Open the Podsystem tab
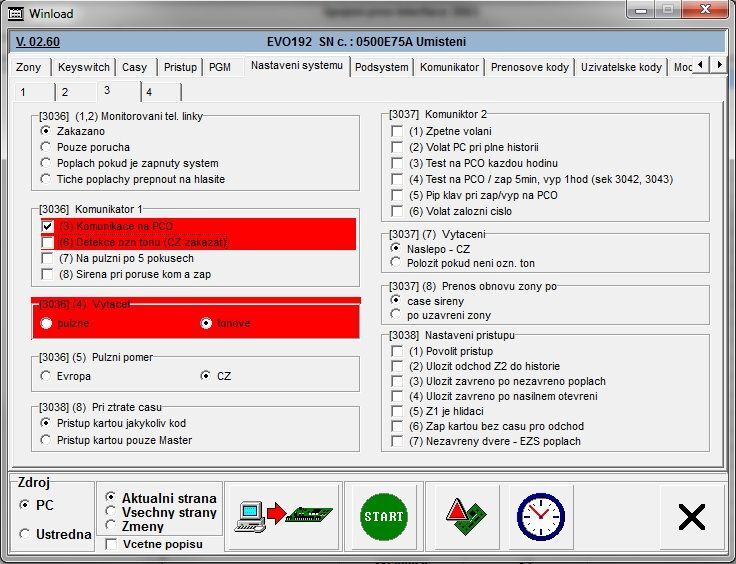Viewport: 736px width, 564px height. pyautogui.click(x=381, y=67)
